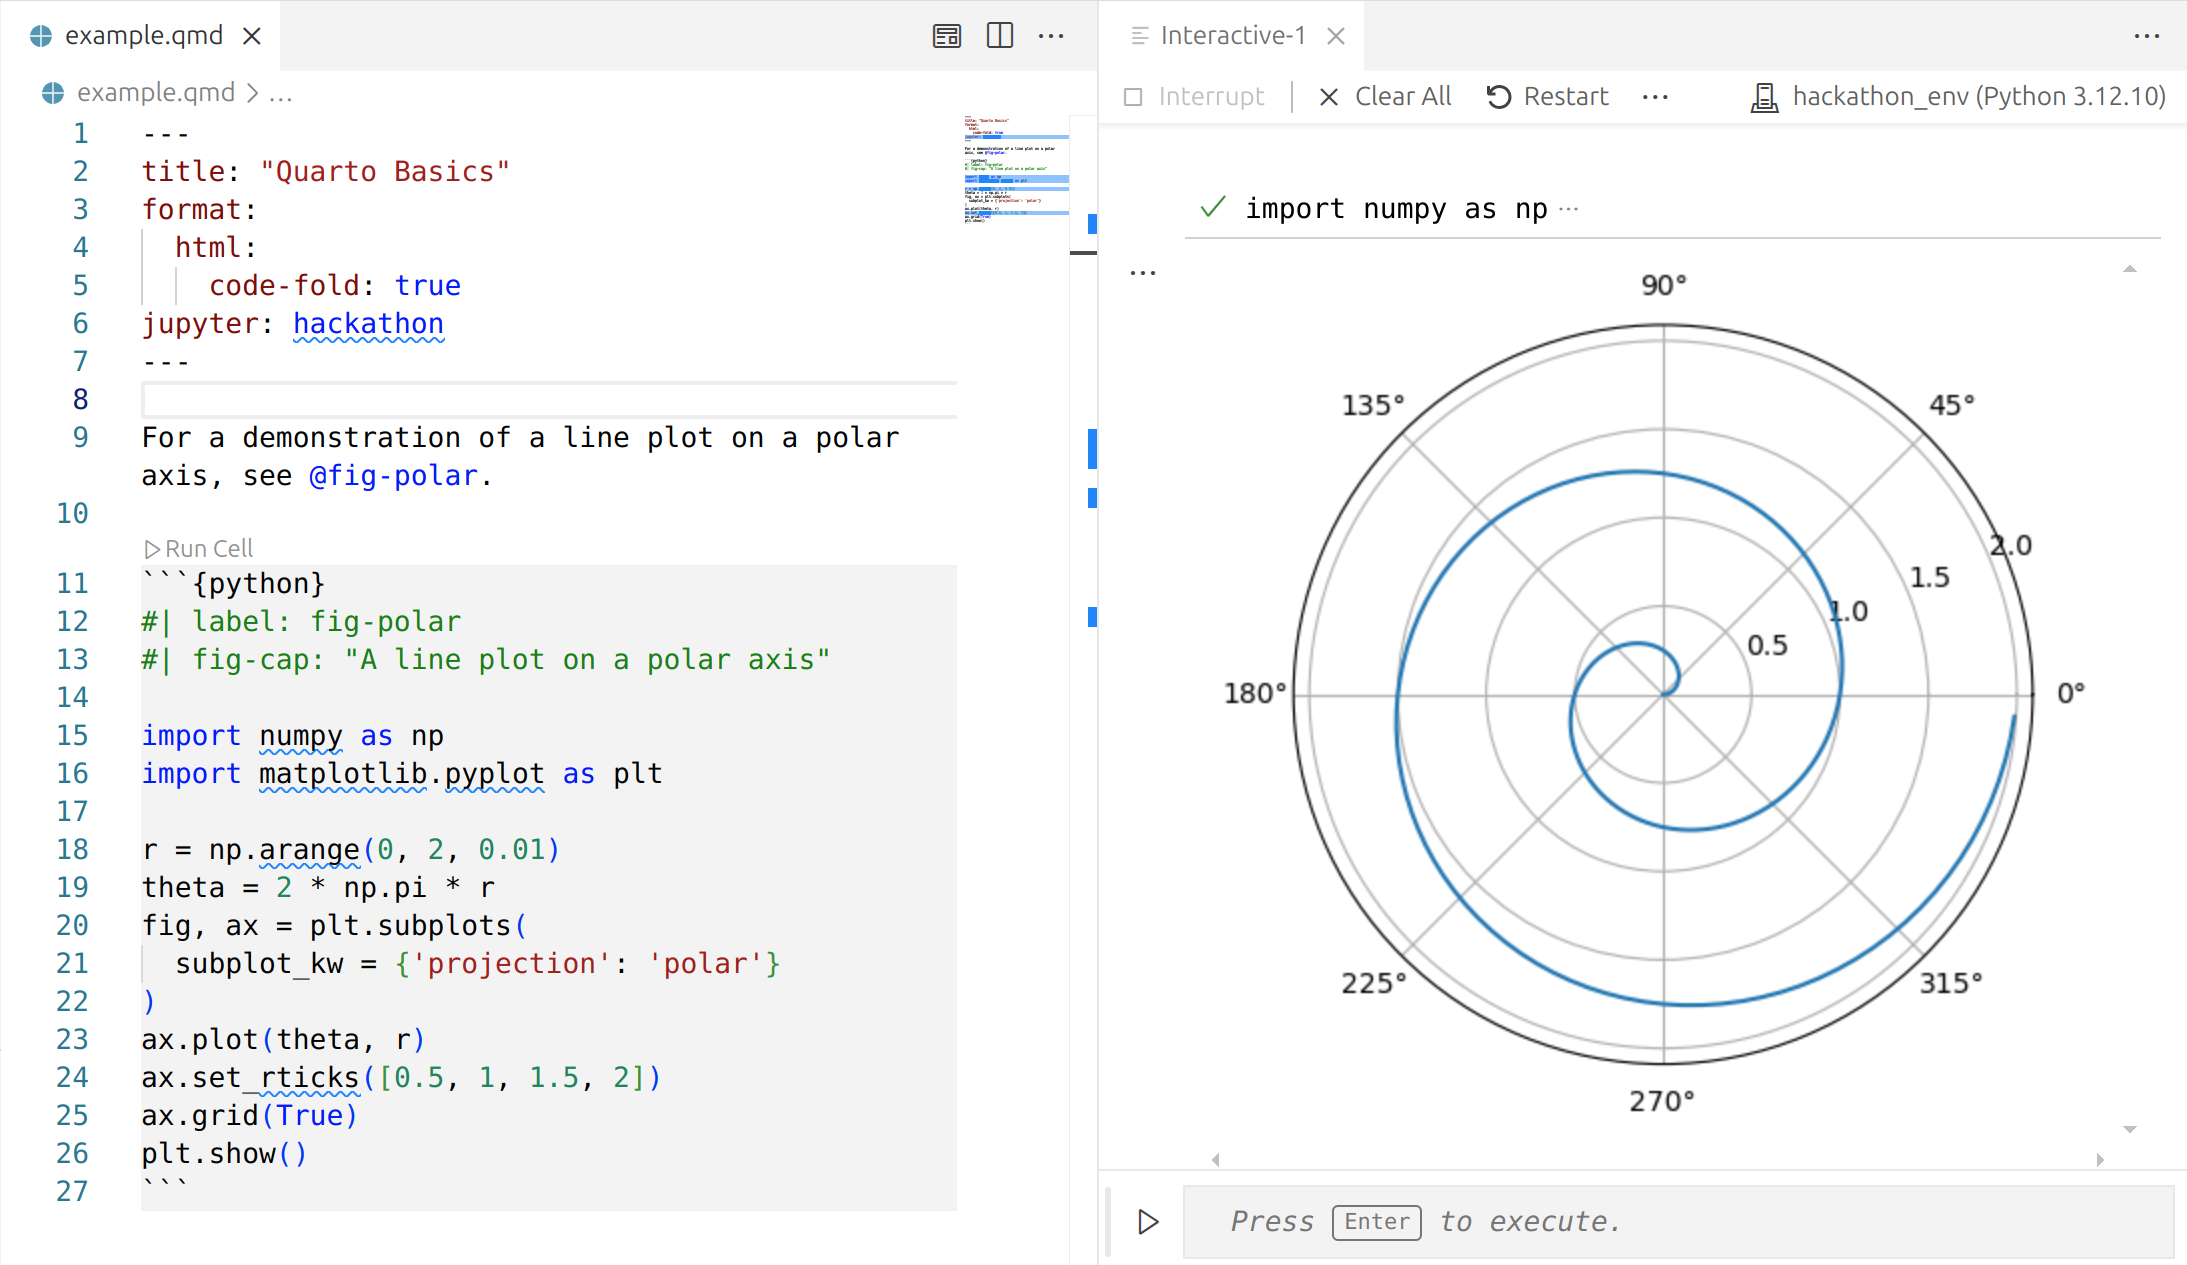
Task: Click the @fig-polar cross reference
Action: pyautogui.click(x=393, y=476)
